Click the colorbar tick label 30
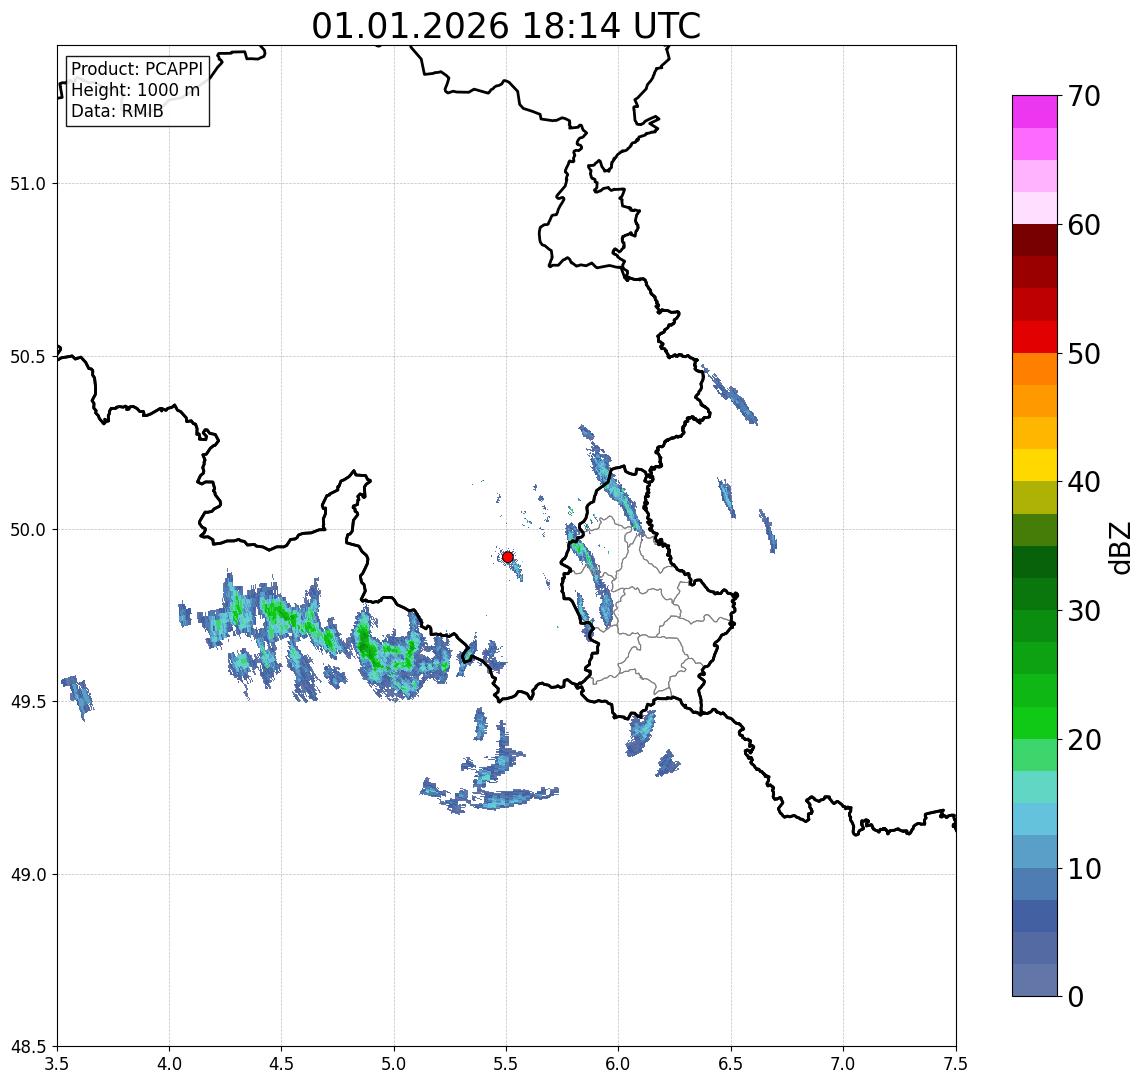 (x=1084, y=611)
